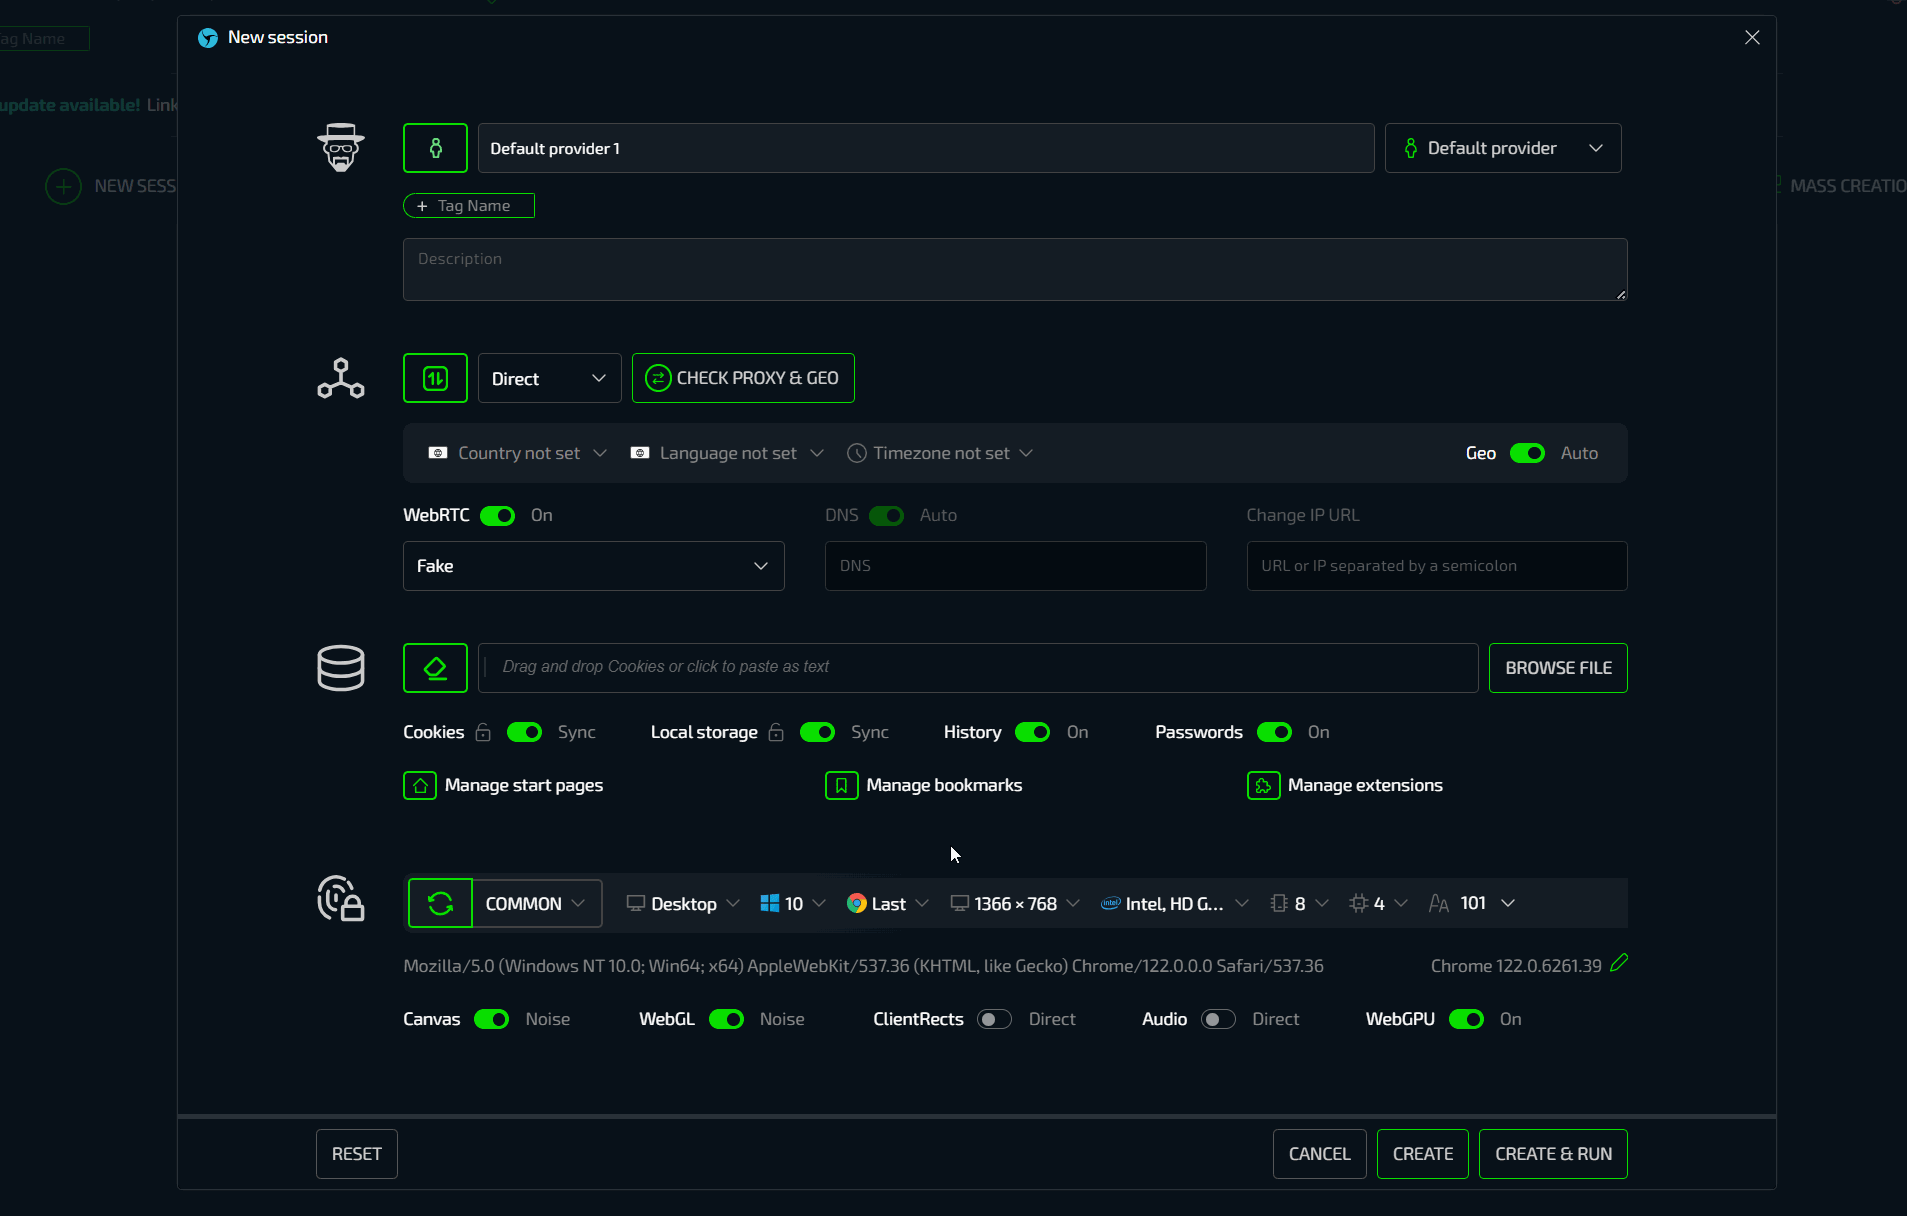Viewport: 1907px width, 1216px height.
Task: Add a tag with the Tag Name button
Action: [x=468, y=206]
